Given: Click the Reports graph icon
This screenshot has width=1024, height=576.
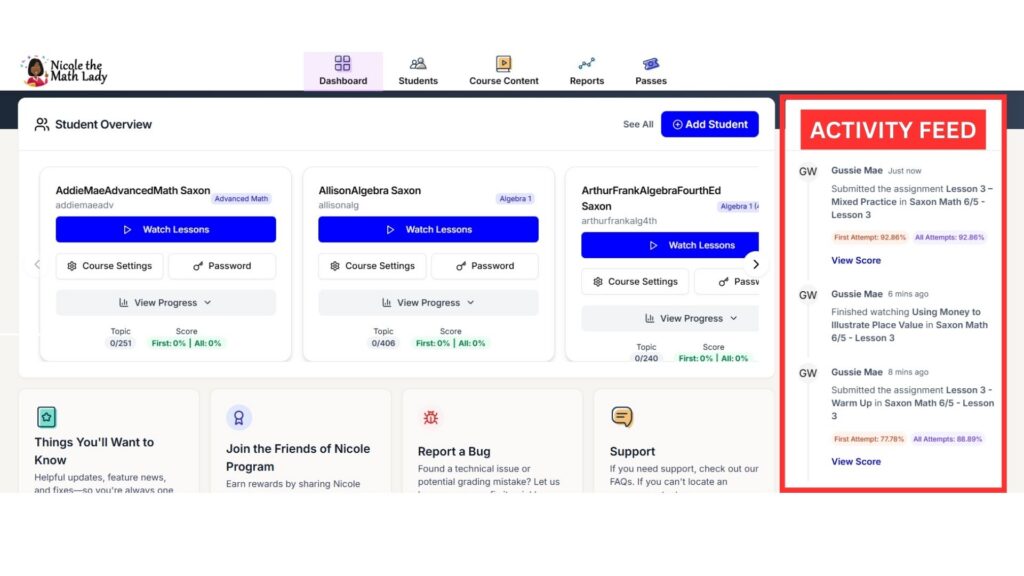Looking at the screenshot, I should pyautogui.click(x=587, y=63).
